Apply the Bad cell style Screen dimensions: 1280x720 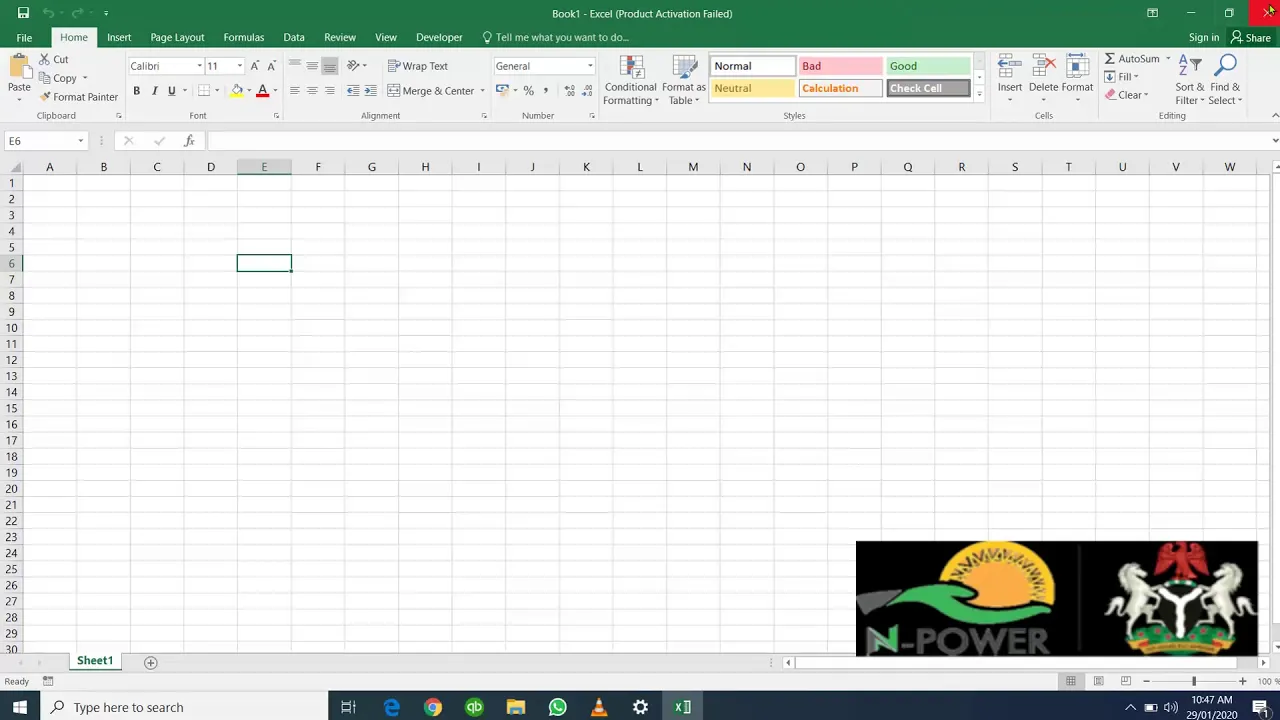[x=840, y=66]
